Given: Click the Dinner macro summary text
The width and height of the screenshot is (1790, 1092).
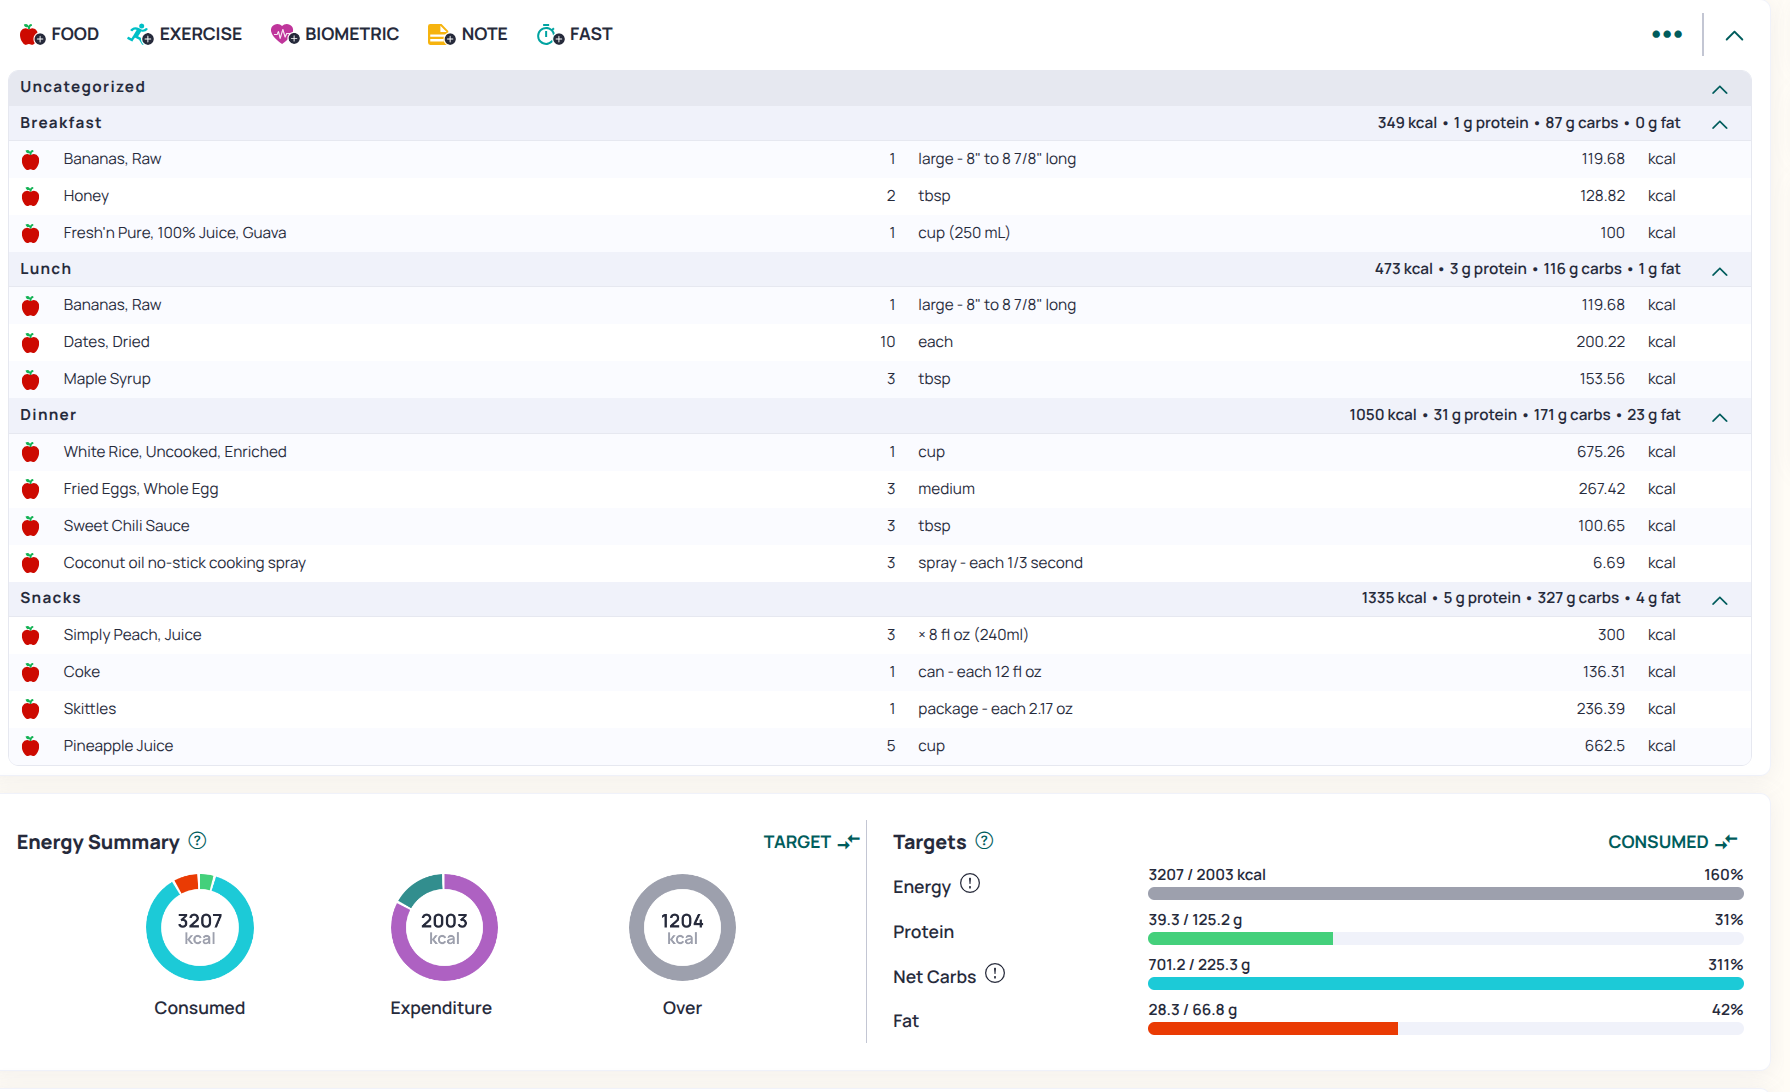Looking at the screenshot, I should click(x=1514, y=415).
